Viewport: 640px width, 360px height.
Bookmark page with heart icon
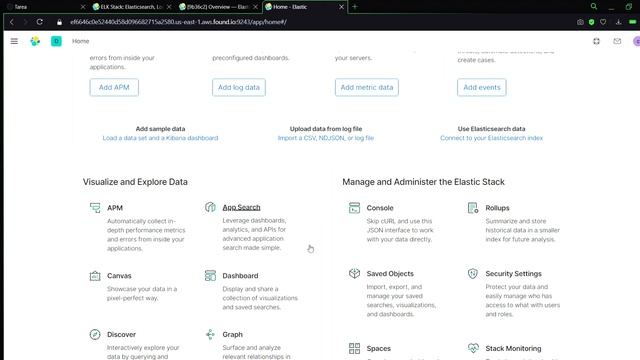tap(603, 22)
